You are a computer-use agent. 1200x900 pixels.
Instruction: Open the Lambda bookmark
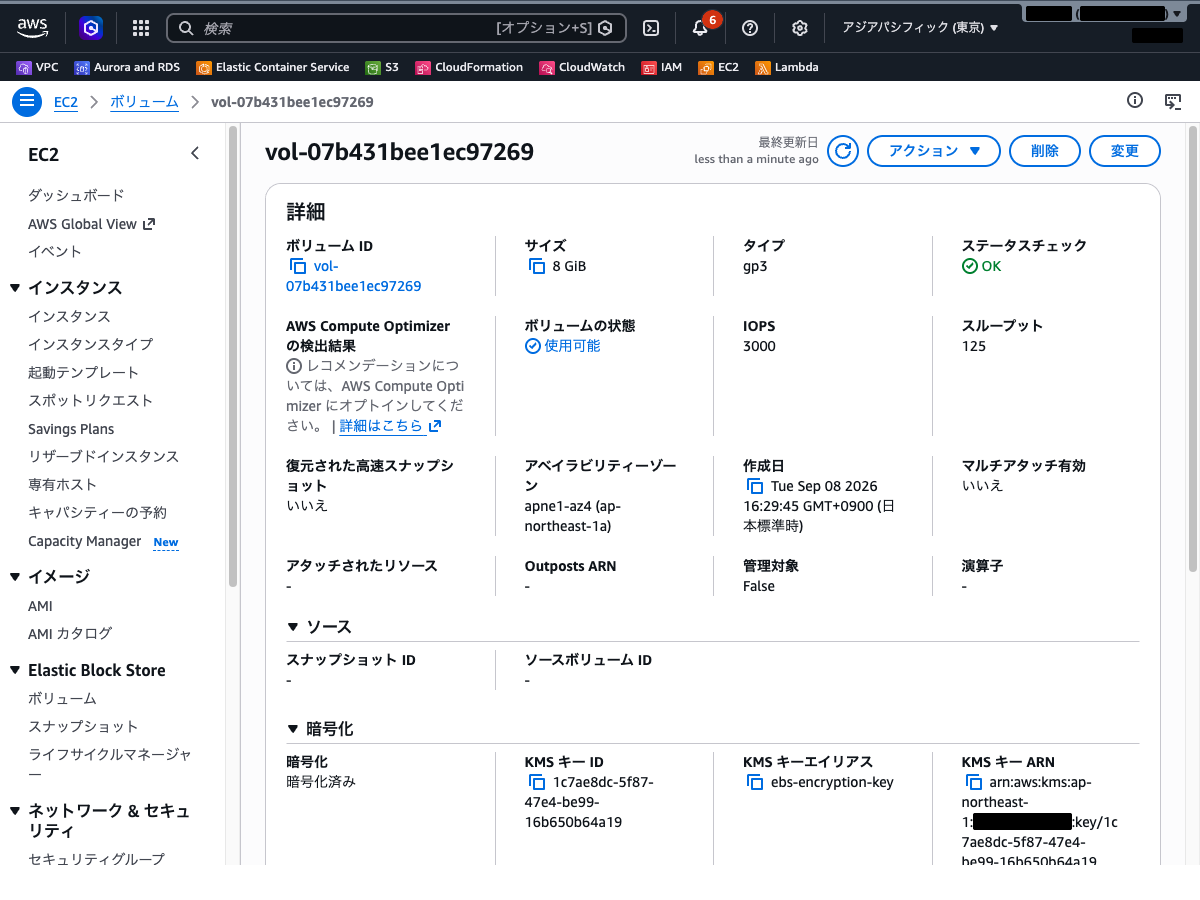point(787,67)
